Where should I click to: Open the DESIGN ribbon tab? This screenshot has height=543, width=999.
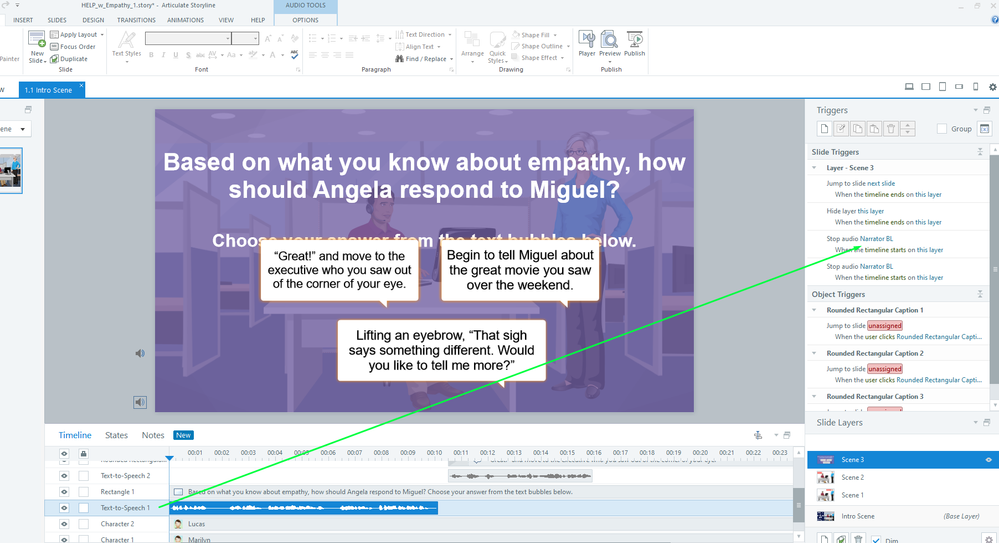(x=93, y=20)
